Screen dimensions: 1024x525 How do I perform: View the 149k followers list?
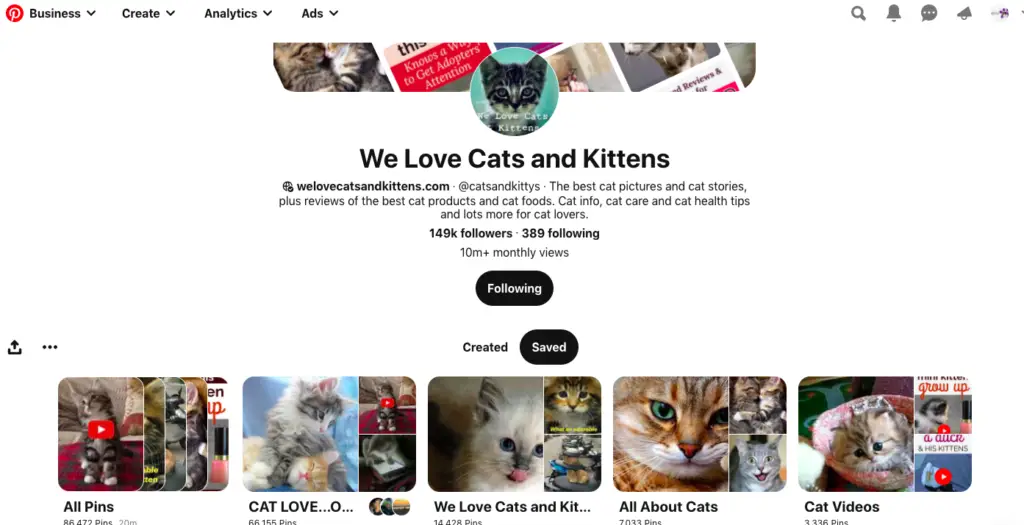click(470, 233)
